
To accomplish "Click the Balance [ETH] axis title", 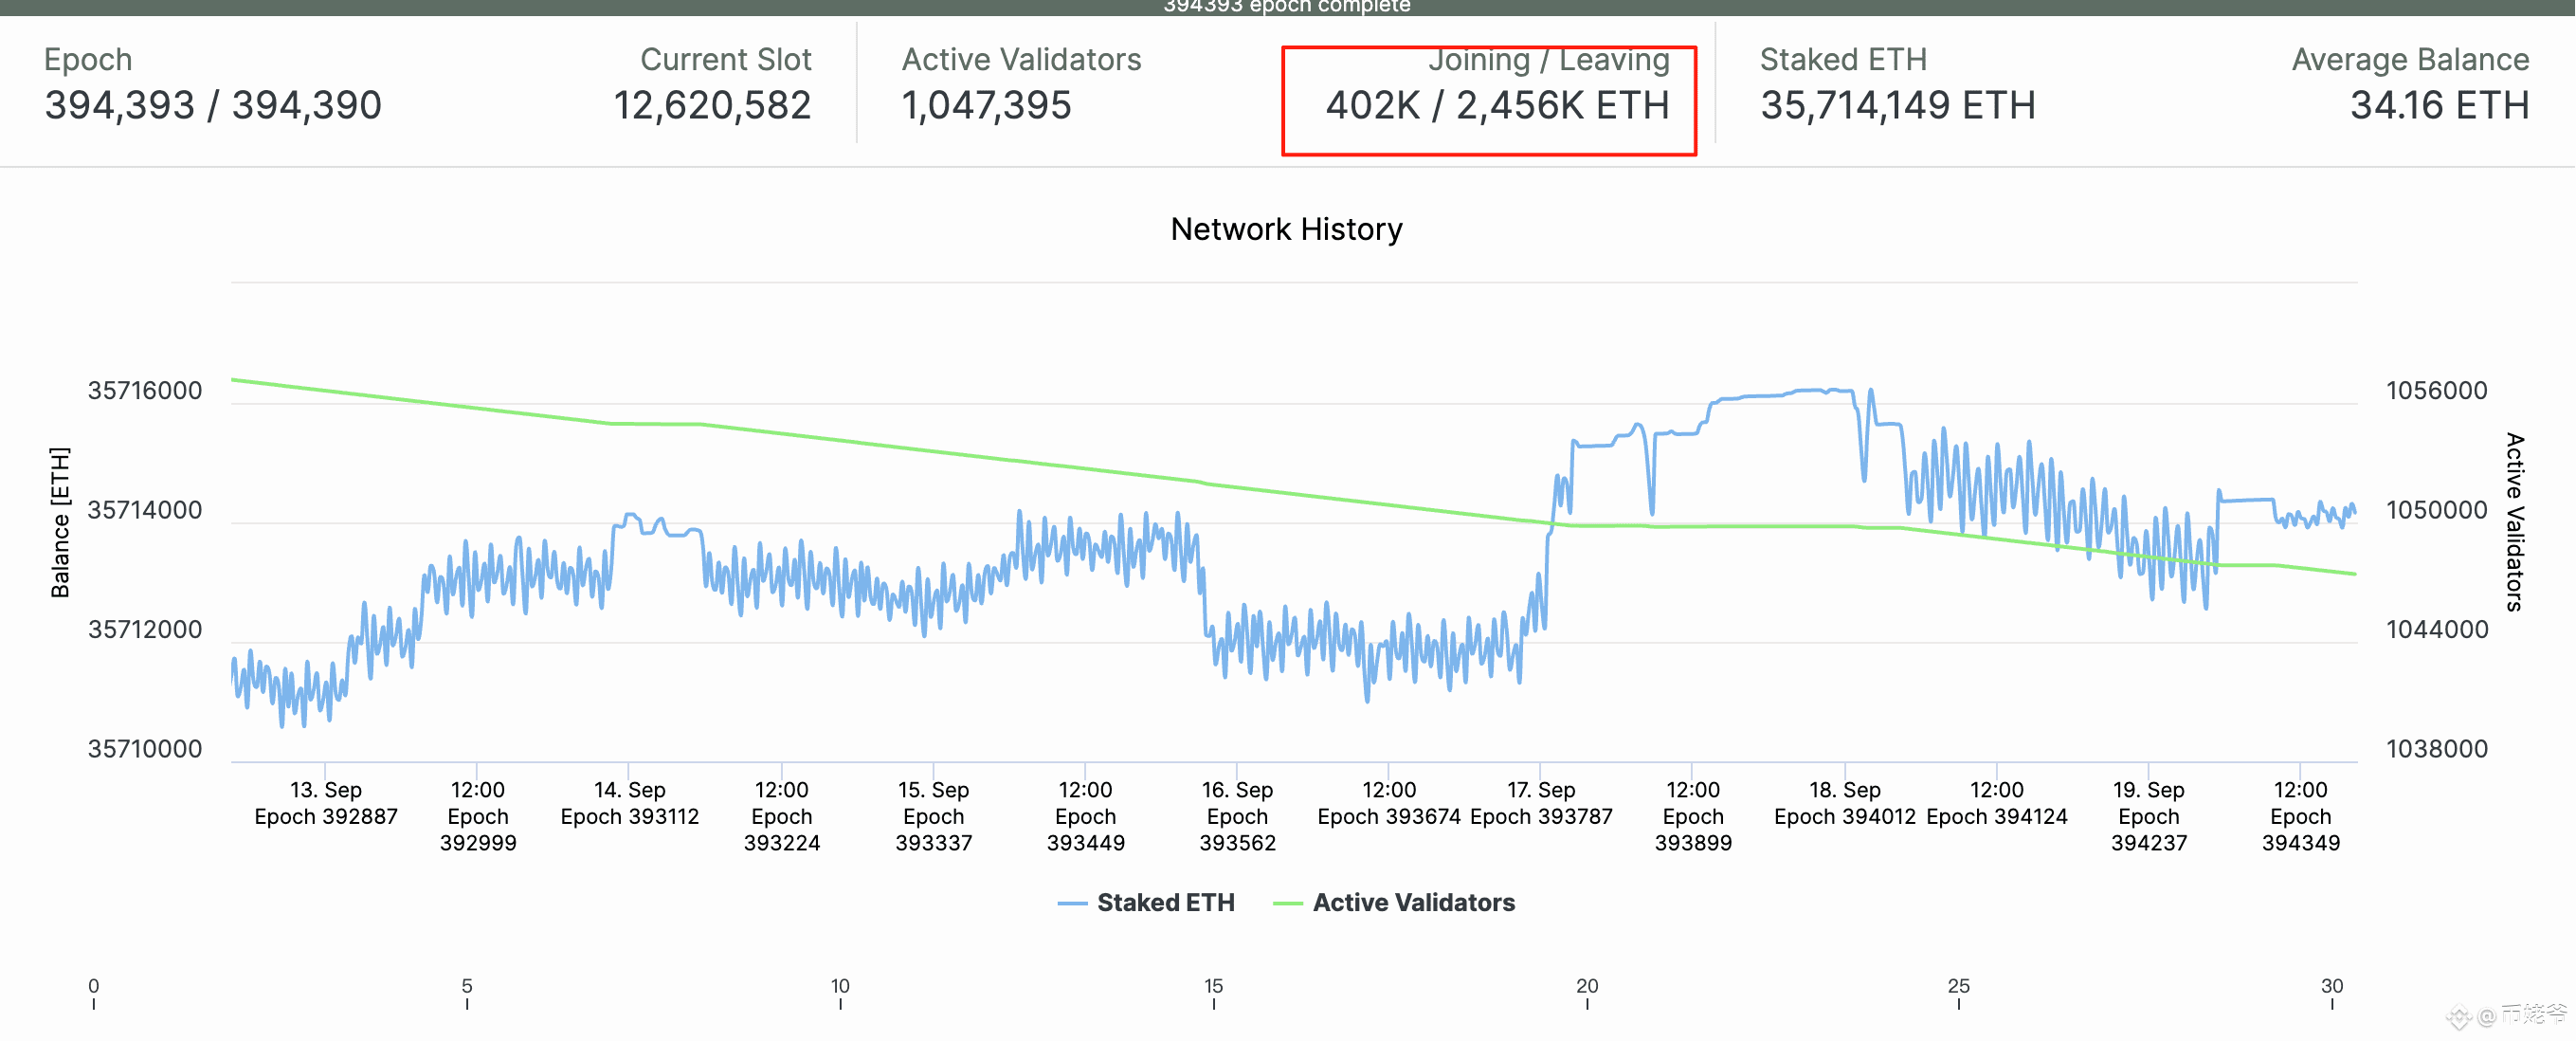I will pos(60,522).
